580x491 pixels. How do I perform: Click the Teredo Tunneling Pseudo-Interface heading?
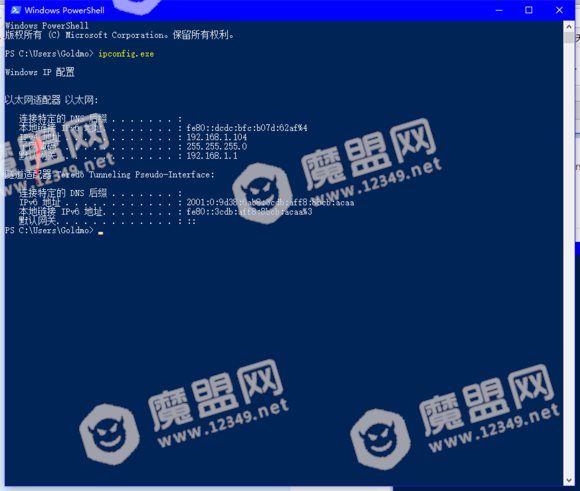pos(109,174)
